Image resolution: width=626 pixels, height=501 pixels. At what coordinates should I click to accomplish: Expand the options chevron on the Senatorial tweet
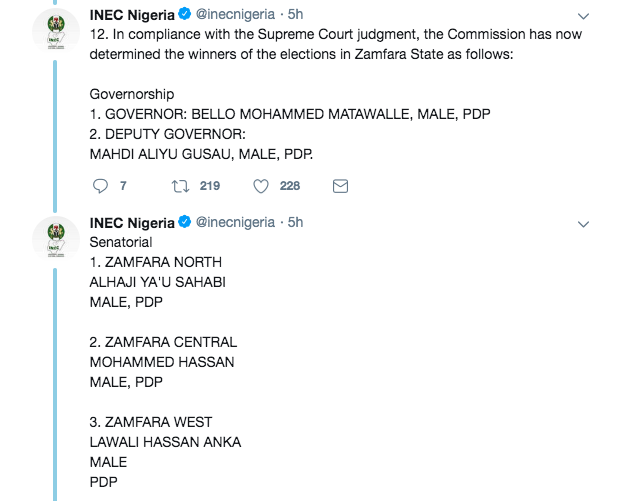[583, 224]
